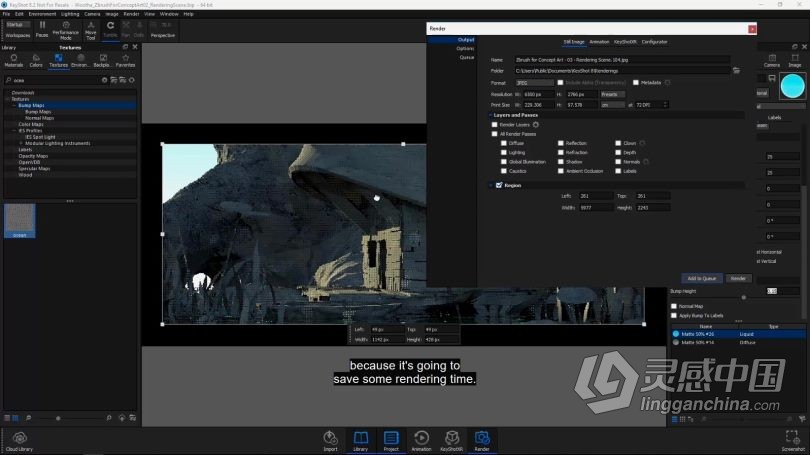Toggle the Library panel from bottom toolbar
Screen dimensions: 810x455
(361, 437)
